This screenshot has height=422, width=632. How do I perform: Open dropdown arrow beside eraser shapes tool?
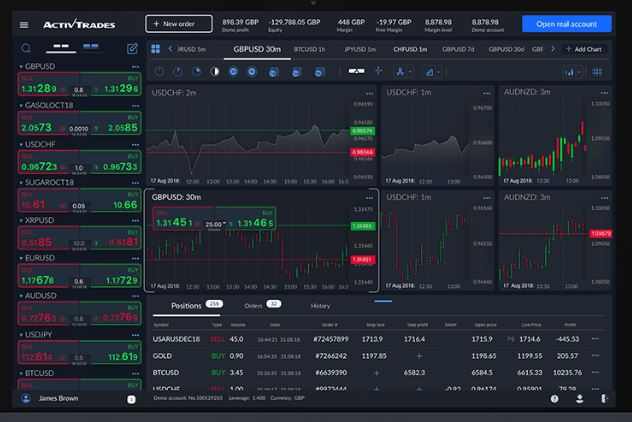[439, 73]
